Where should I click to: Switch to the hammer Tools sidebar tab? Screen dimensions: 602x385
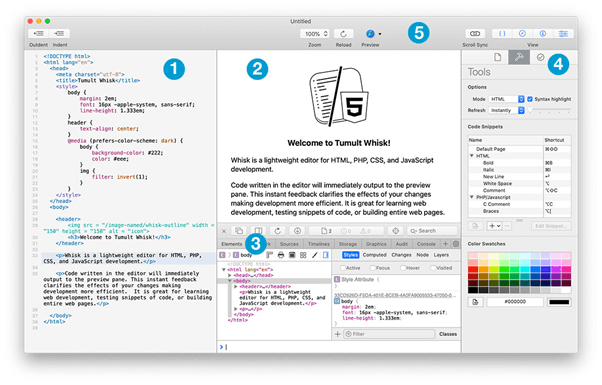(519, 57)
